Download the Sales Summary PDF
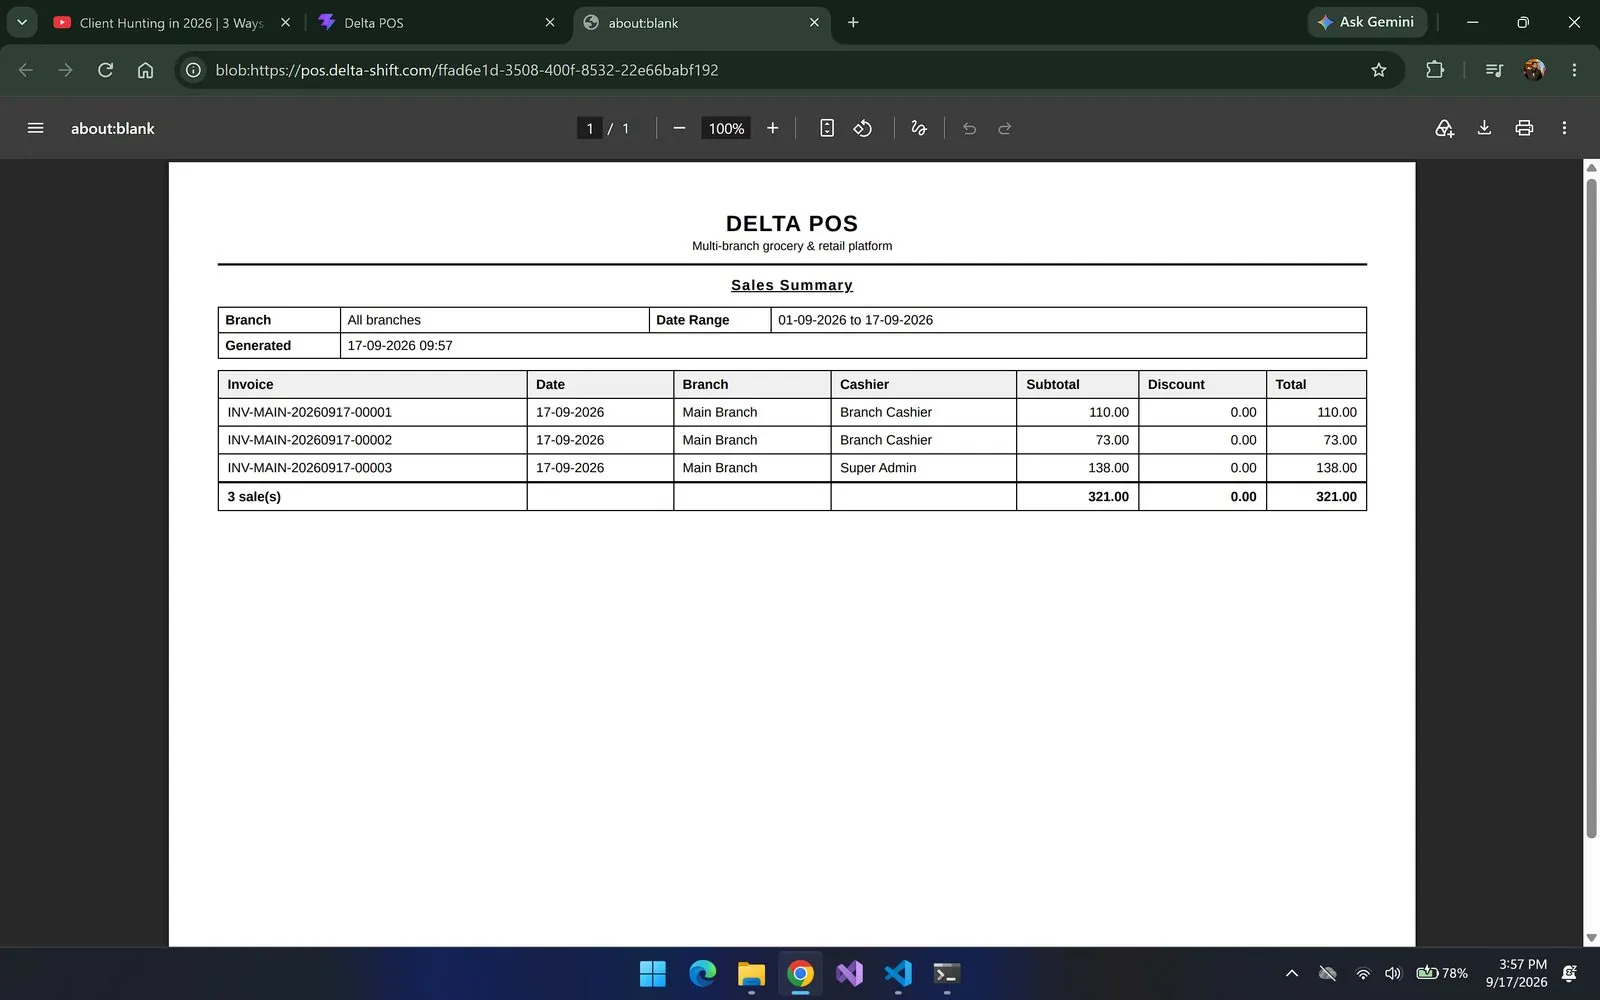This screenshot has width=1600, height=1000. point(1484,128)
